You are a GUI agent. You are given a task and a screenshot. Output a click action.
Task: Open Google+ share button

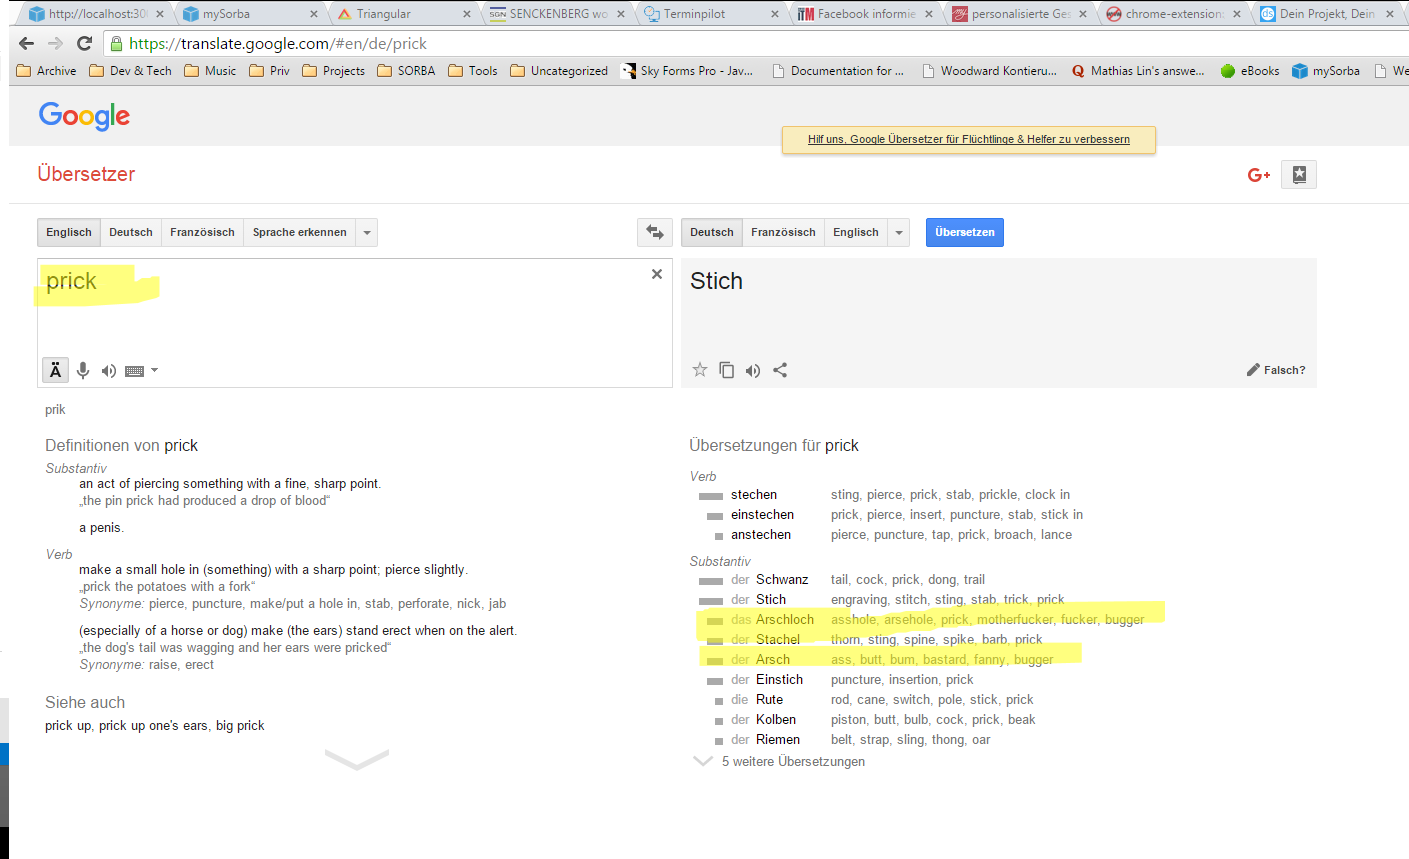coord(1259,175)
